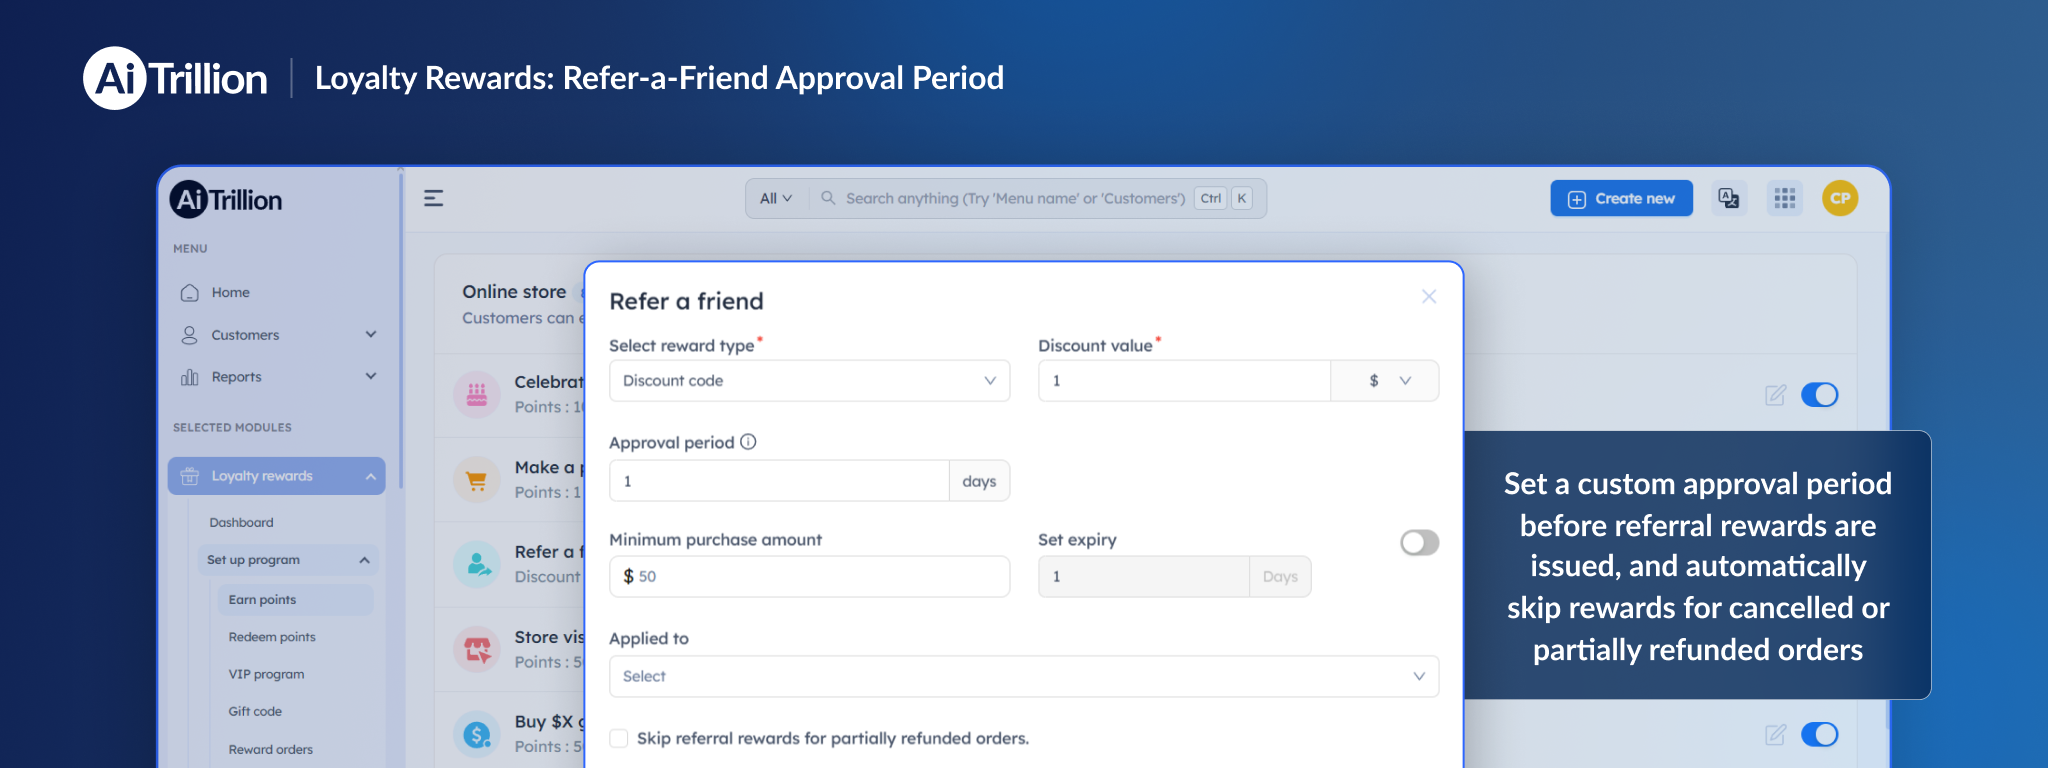The height and width of the screenshot is (768, 2048).
Task: Collapse the Loyalty rewards chevron
Action: pos(371,476)
